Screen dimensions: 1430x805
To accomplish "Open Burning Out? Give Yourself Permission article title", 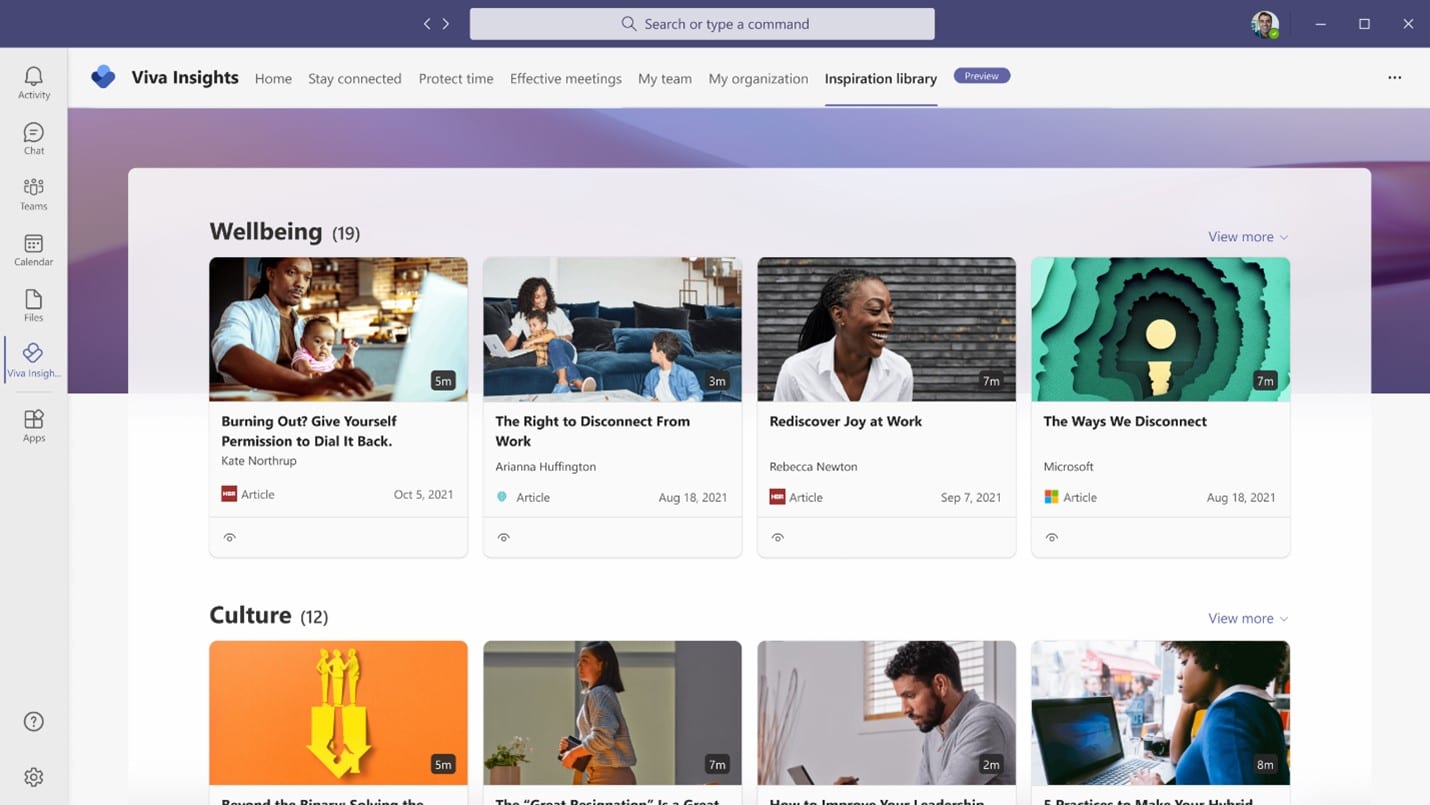I will 309,431.
